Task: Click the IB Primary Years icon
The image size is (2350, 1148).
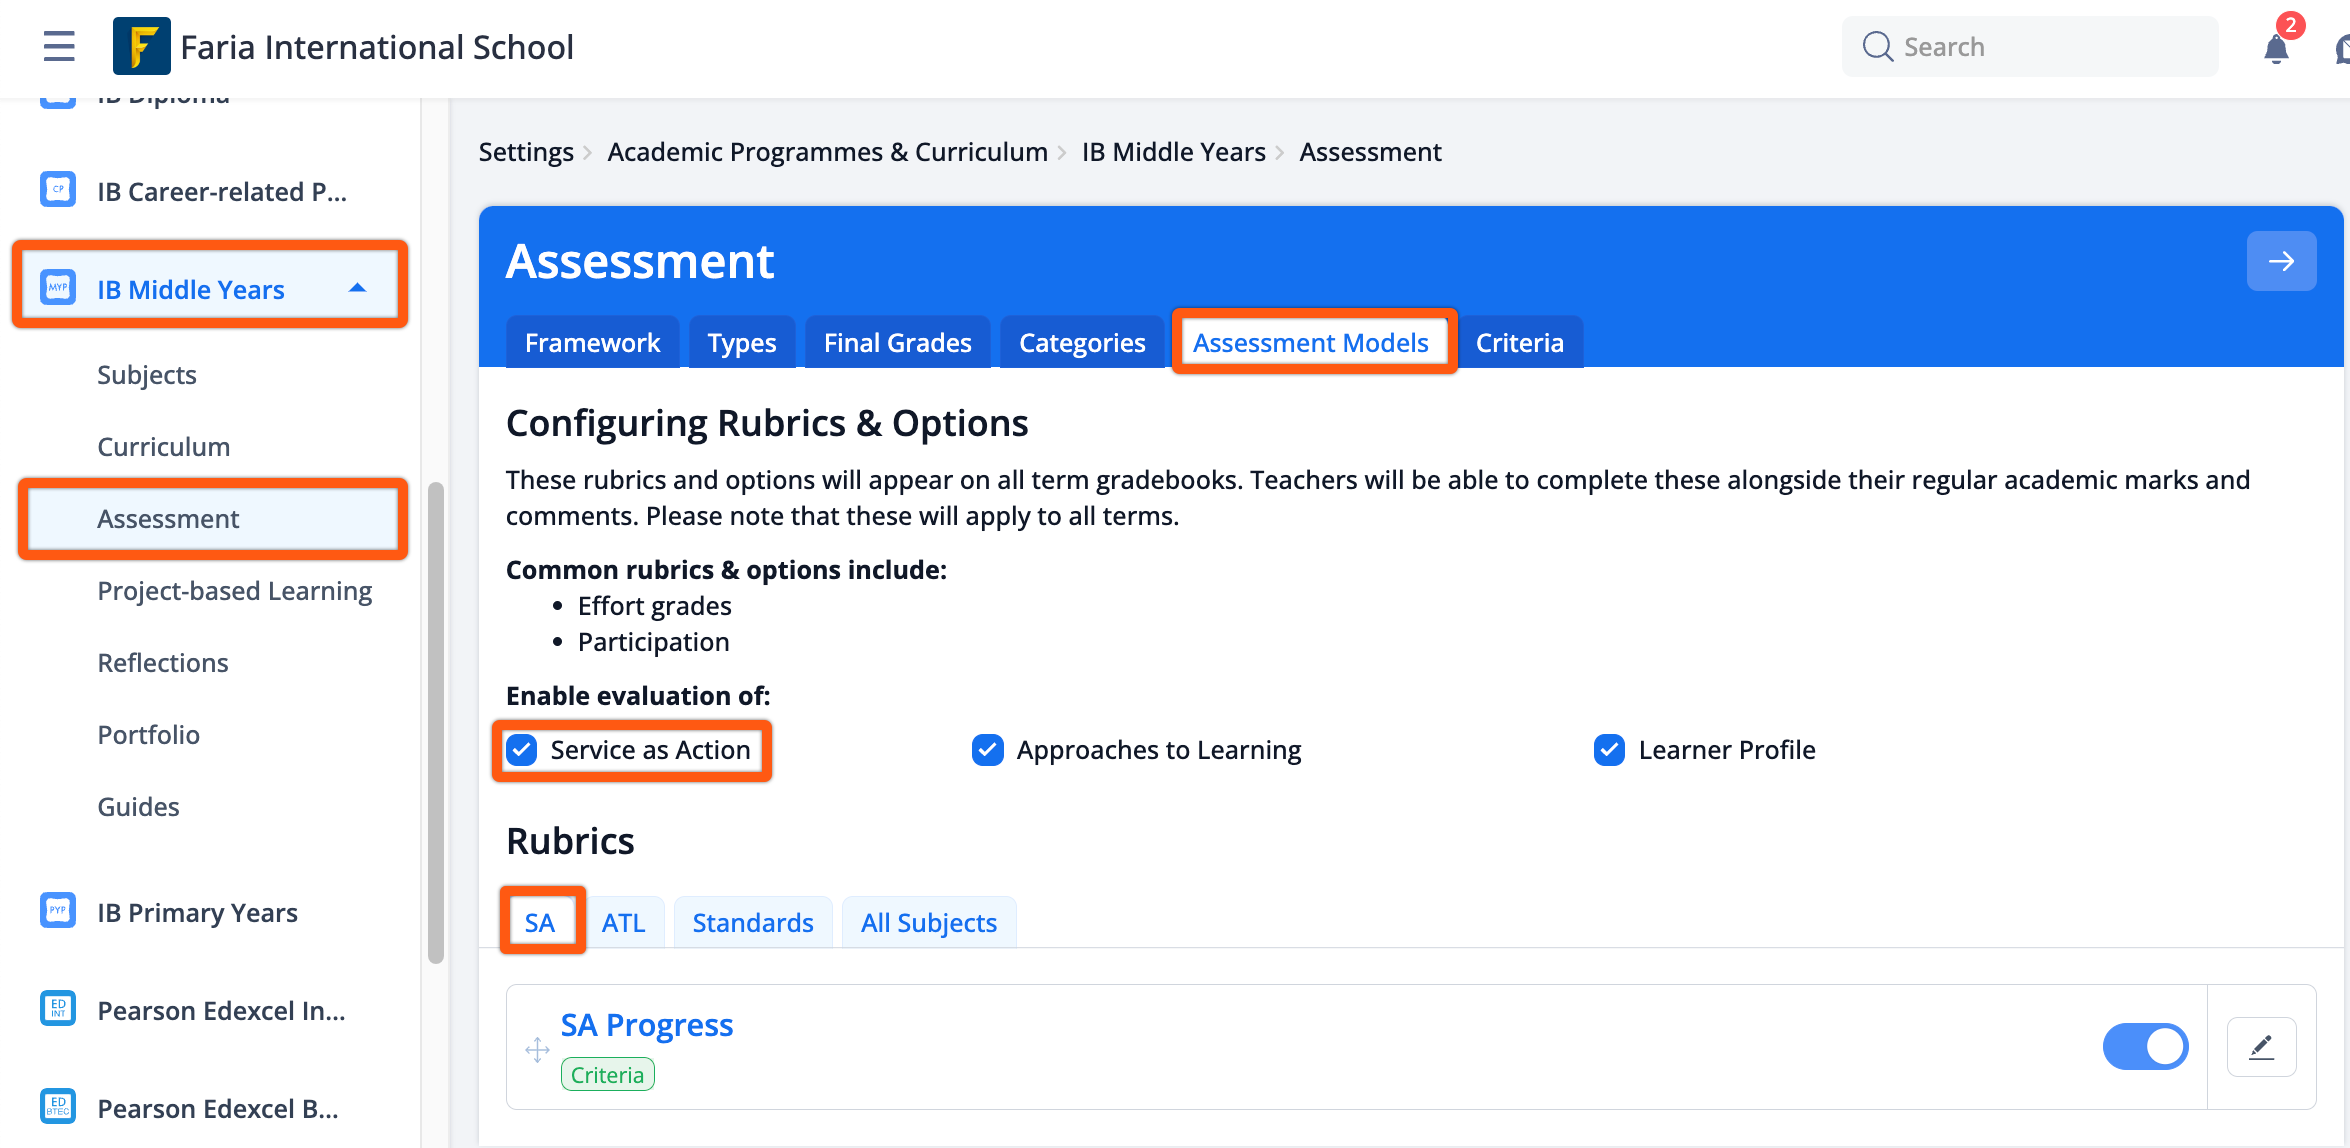Action: [x=58, y=911]
